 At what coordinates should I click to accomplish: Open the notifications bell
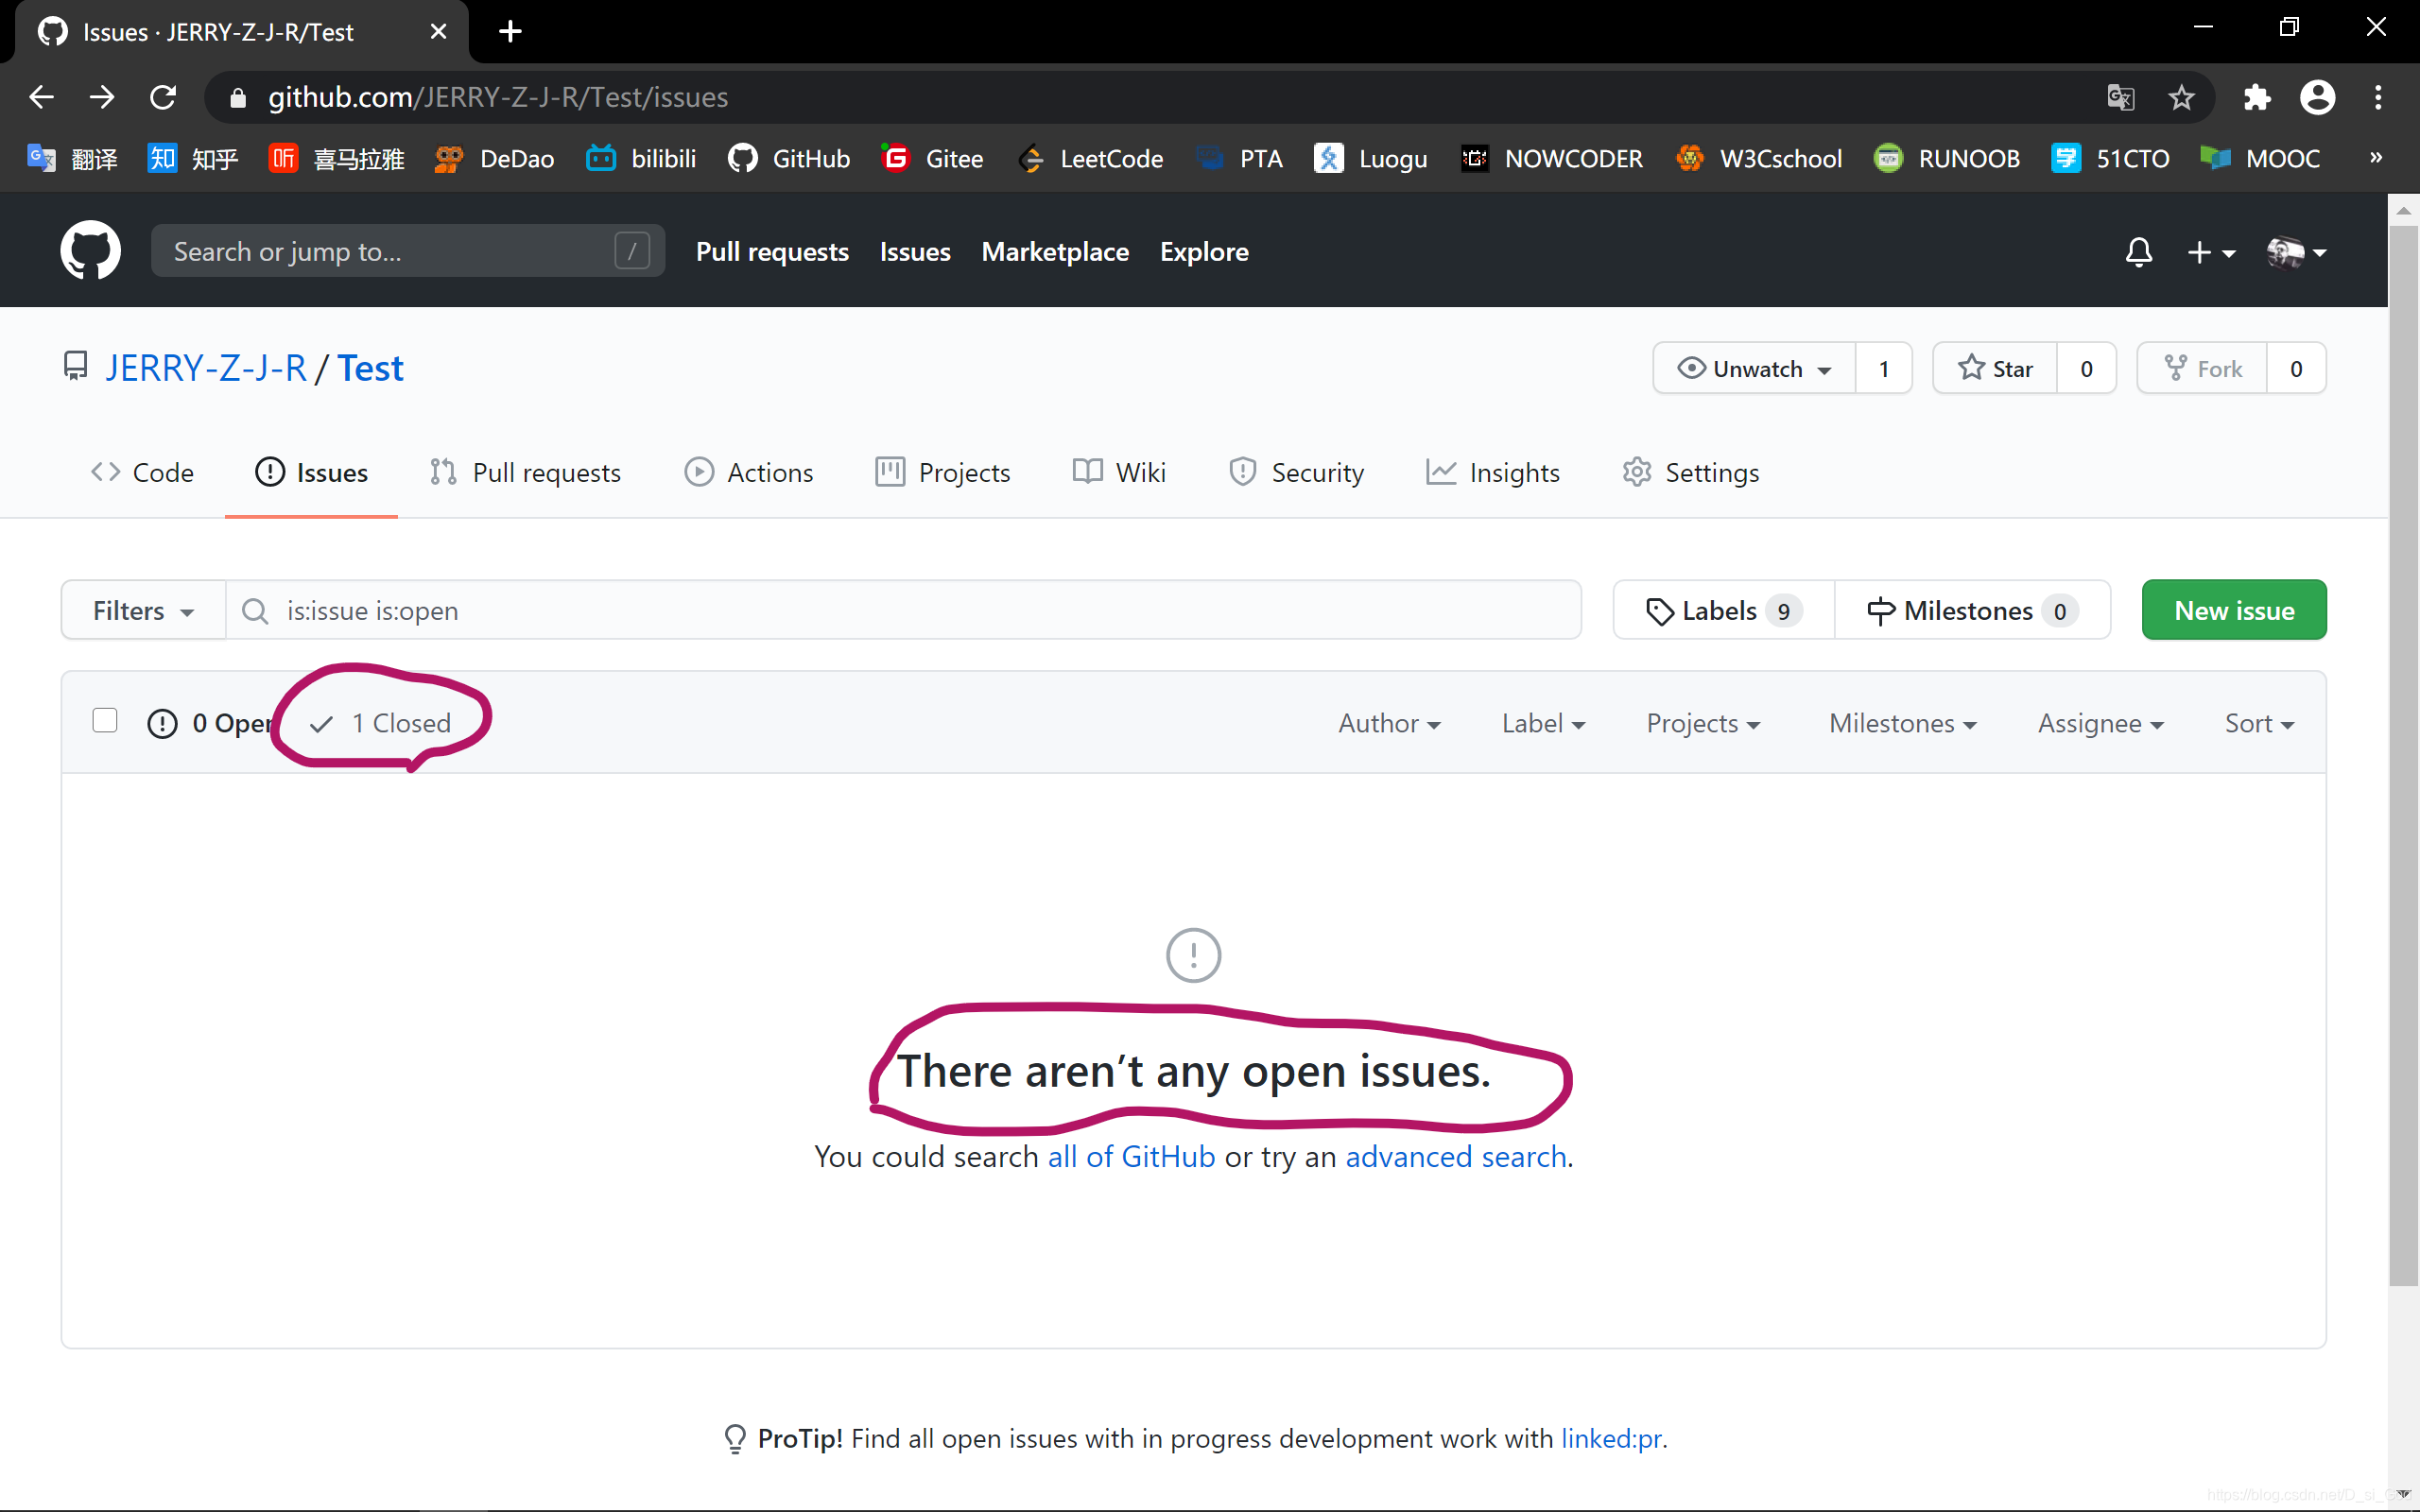click(2138, 251)
